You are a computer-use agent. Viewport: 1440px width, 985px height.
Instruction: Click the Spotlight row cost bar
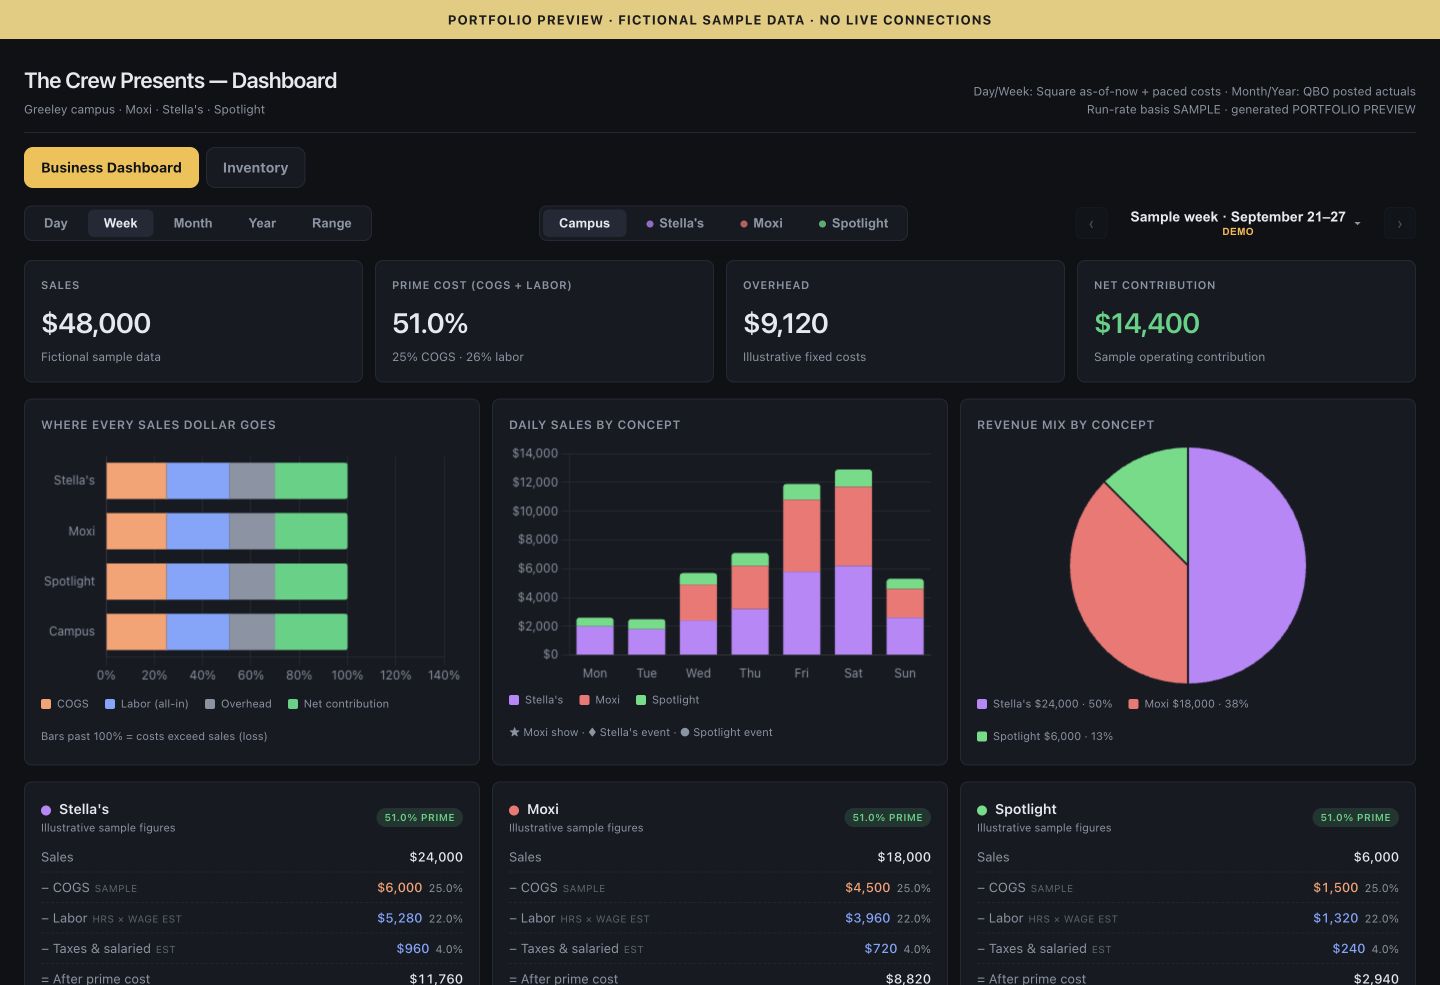click(227, 582)
